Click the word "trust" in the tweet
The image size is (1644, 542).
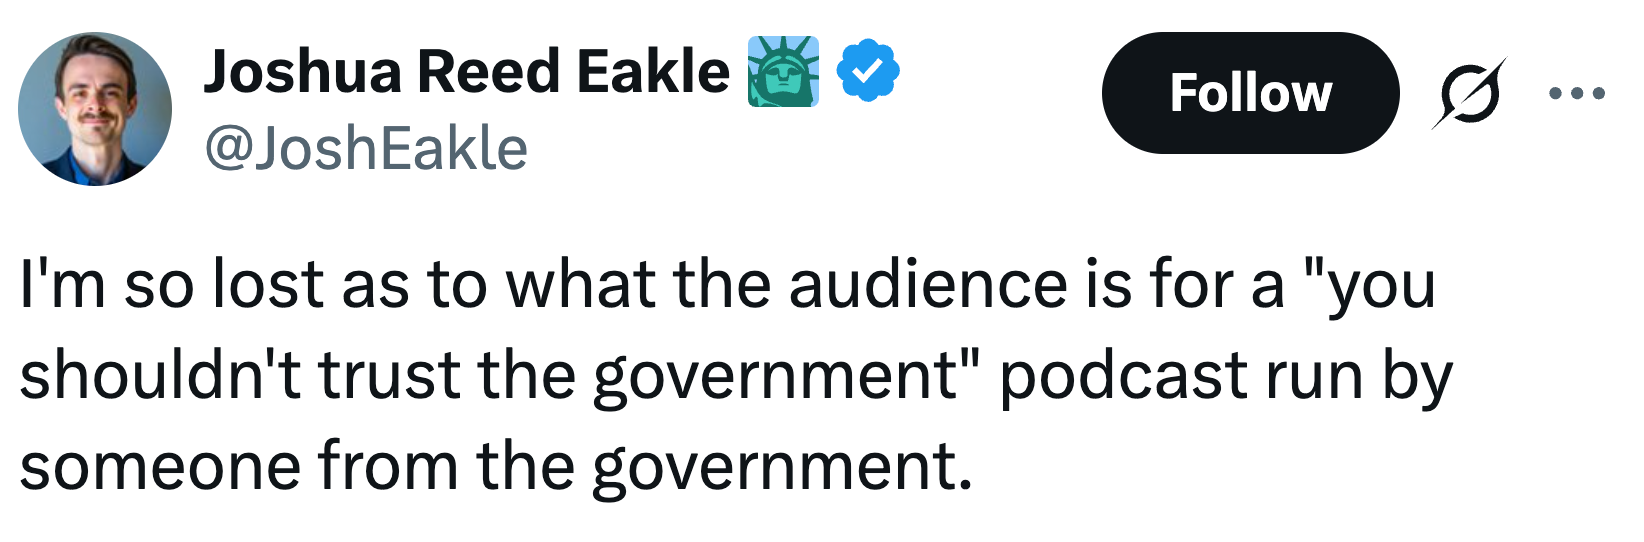coord(390,376)
